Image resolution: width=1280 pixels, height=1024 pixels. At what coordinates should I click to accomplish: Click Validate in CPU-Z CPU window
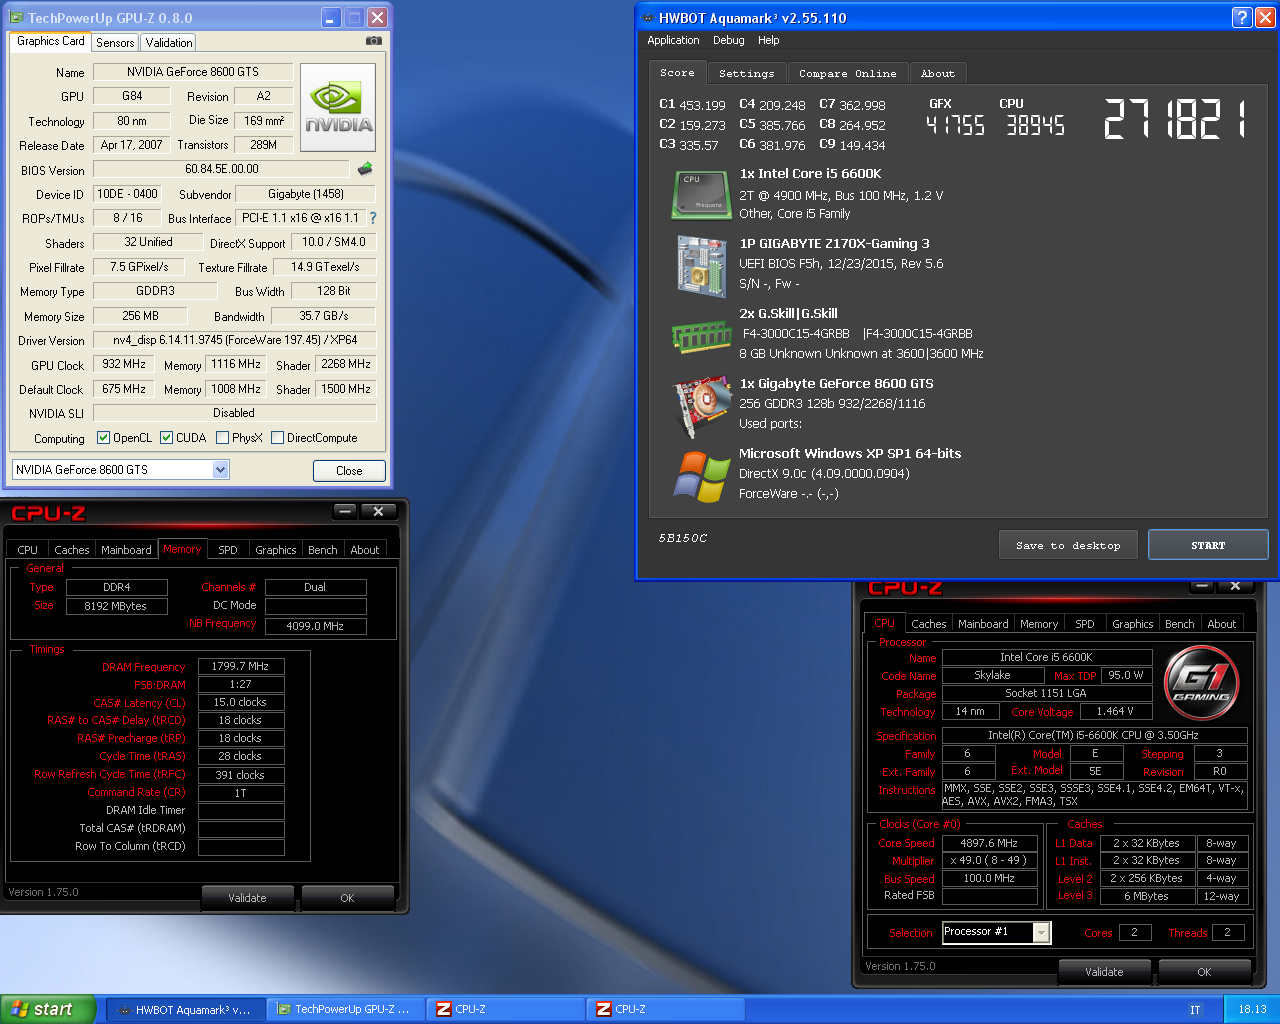1104,972
